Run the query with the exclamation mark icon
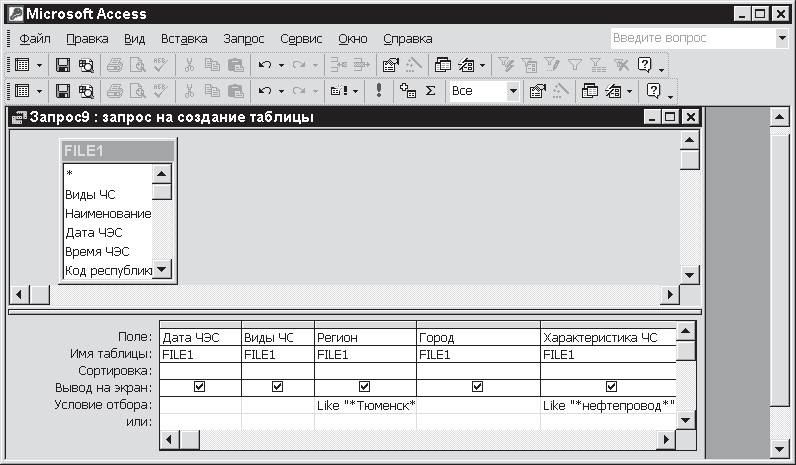The height and width of the screenshot is (465, 796). 379,91
